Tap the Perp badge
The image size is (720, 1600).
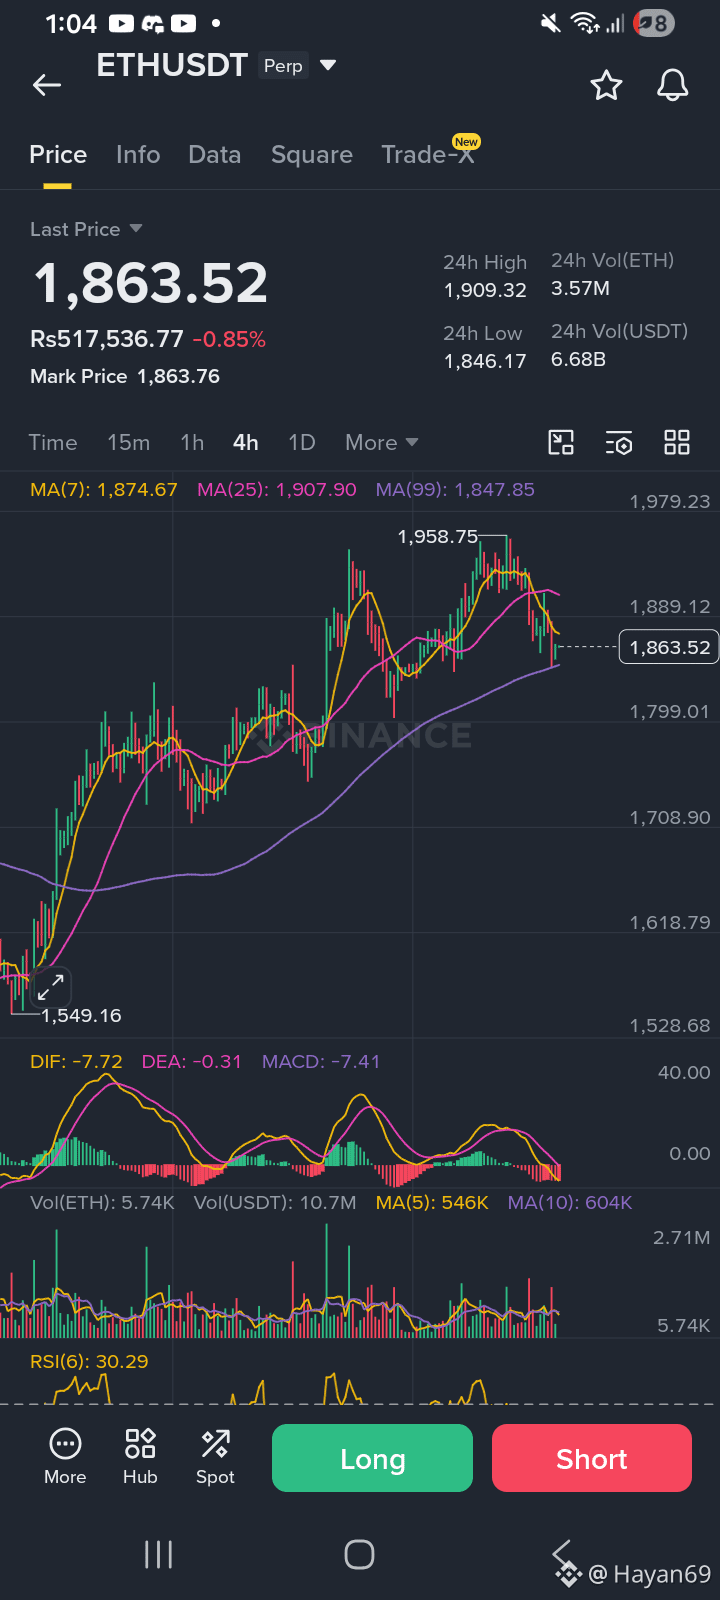[x=283, y=66]
